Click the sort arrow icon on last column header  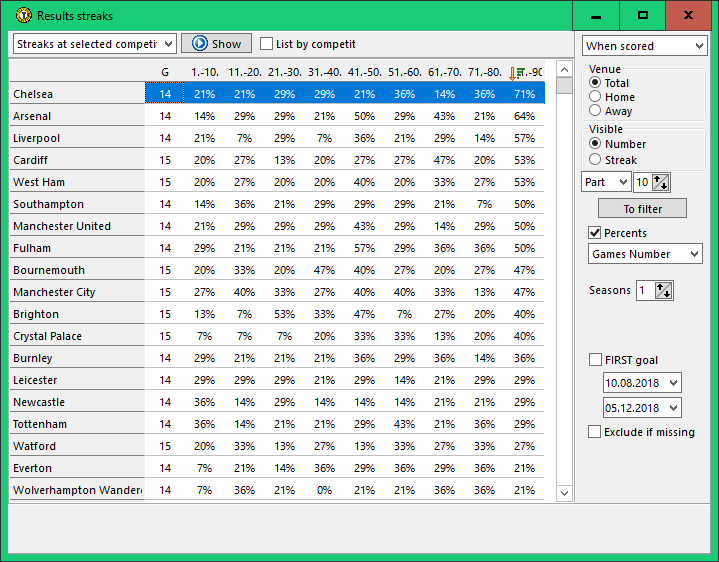pyautogui.click(x=515, y=72)
